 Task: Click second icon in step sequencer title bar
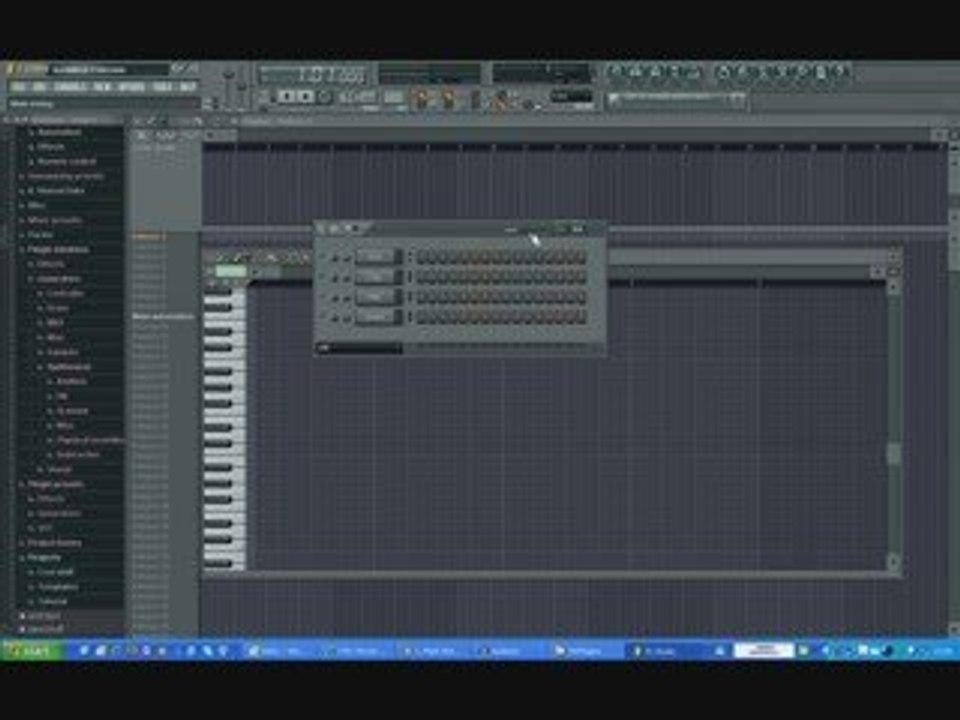pyautogui.click(x=335, y=229)
